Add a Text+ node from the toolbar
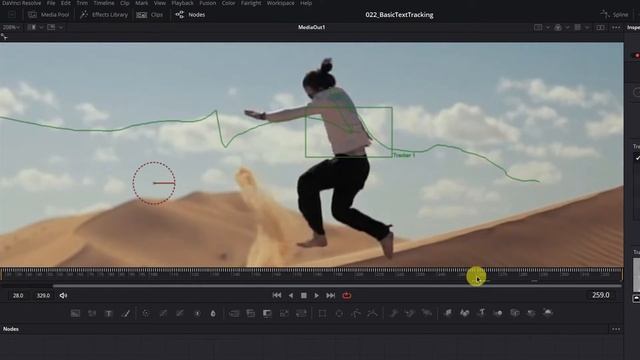 (109, 313)
